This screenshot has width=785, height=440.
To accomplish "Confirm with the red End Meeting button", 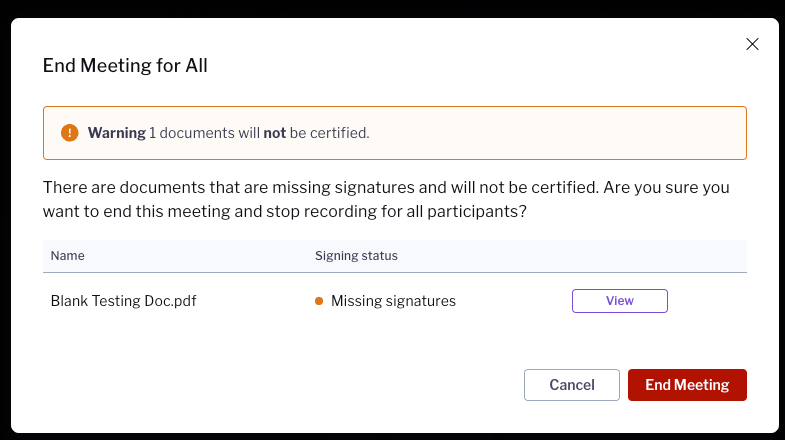I will pyautogui.click(x=687, y=385).
